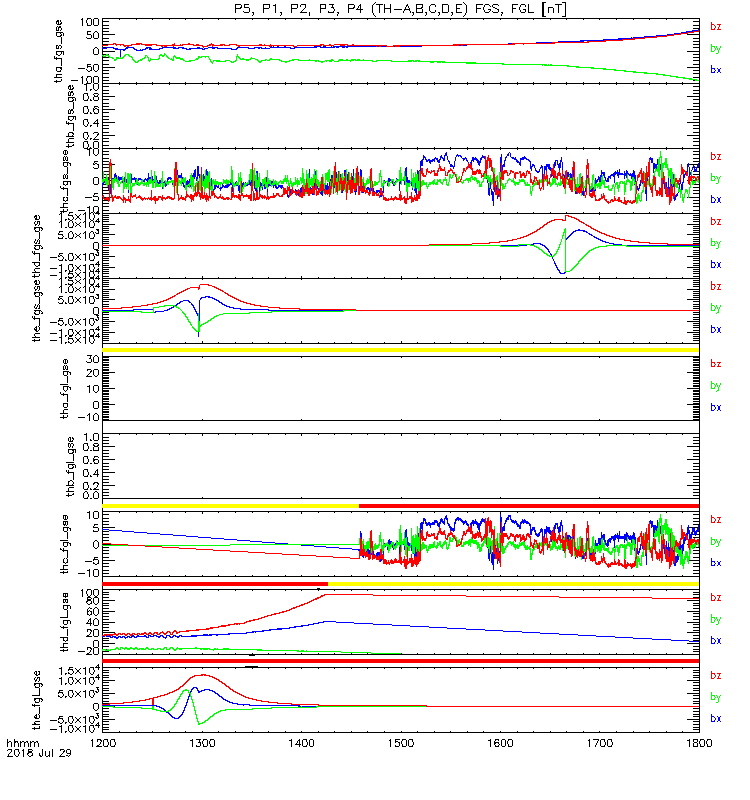Click the 1700 time tick label
The height and width of the screenshot is (800, 750).
point(599,743)
